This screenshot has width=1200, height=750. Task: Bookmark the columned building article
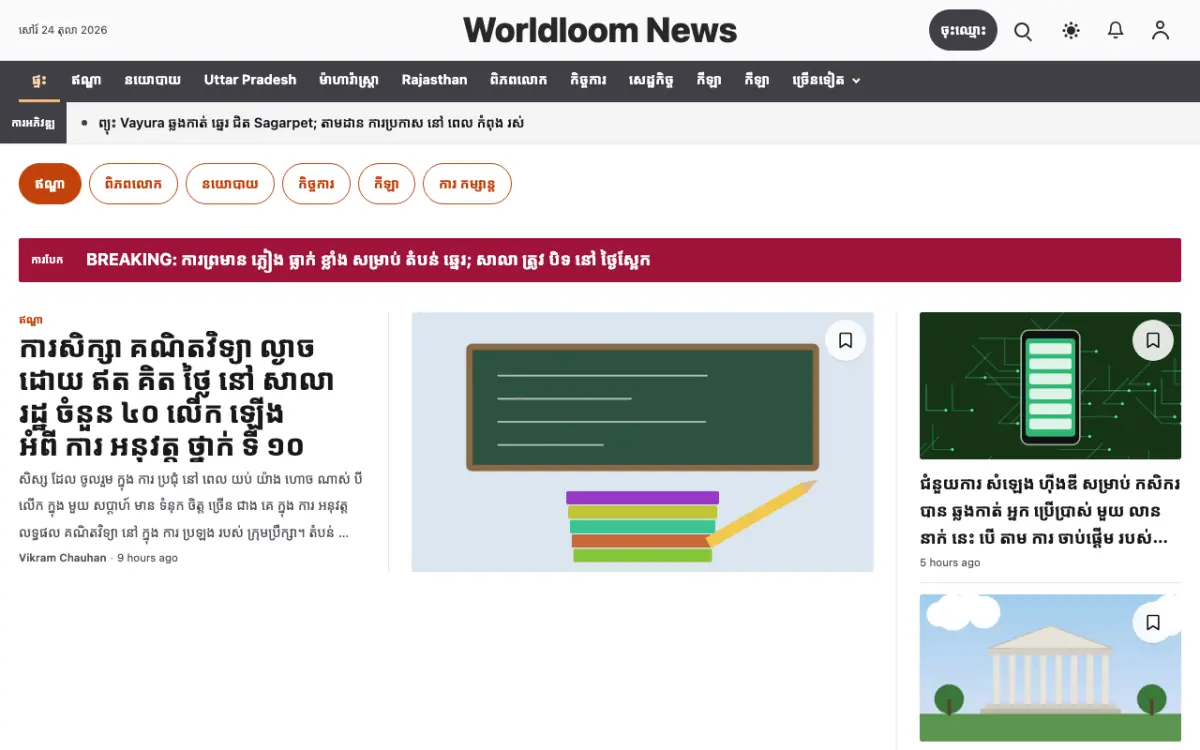(x=1153, y=623)
